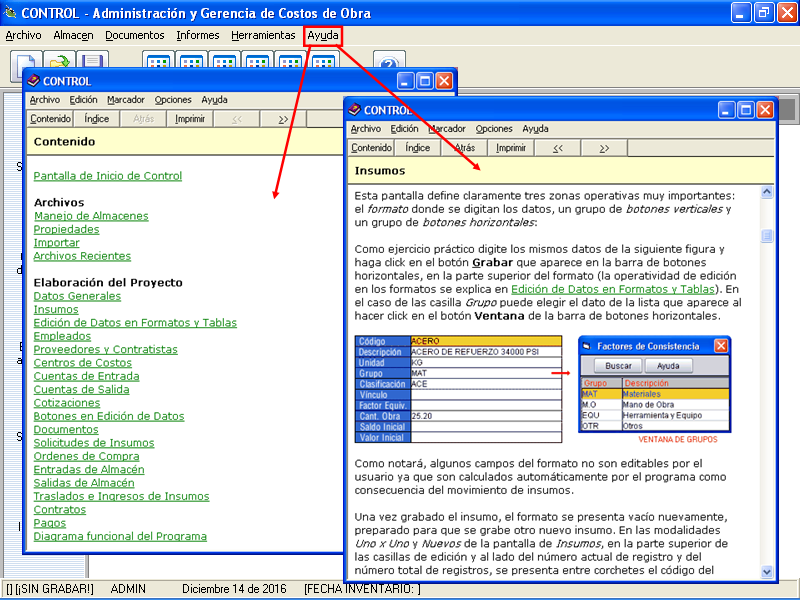Open the New Document toolbar icon
Viewport: 800px width, 600px height.
pos(25,62)
